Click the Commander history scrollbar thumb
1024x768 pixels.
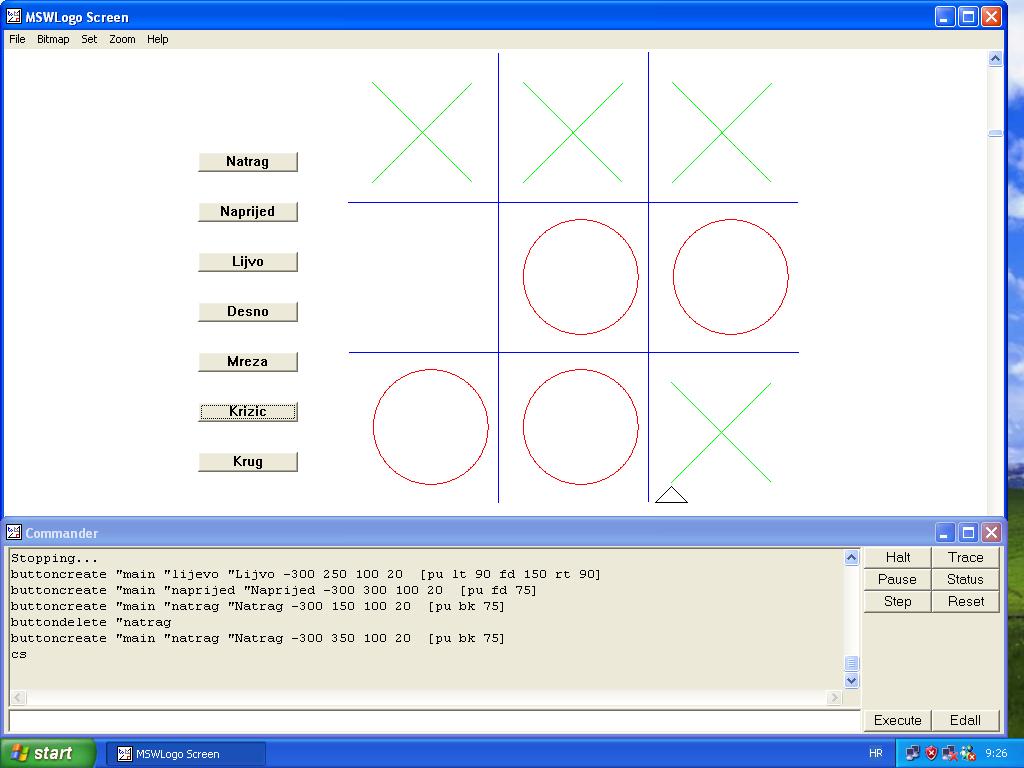[851, 664]
